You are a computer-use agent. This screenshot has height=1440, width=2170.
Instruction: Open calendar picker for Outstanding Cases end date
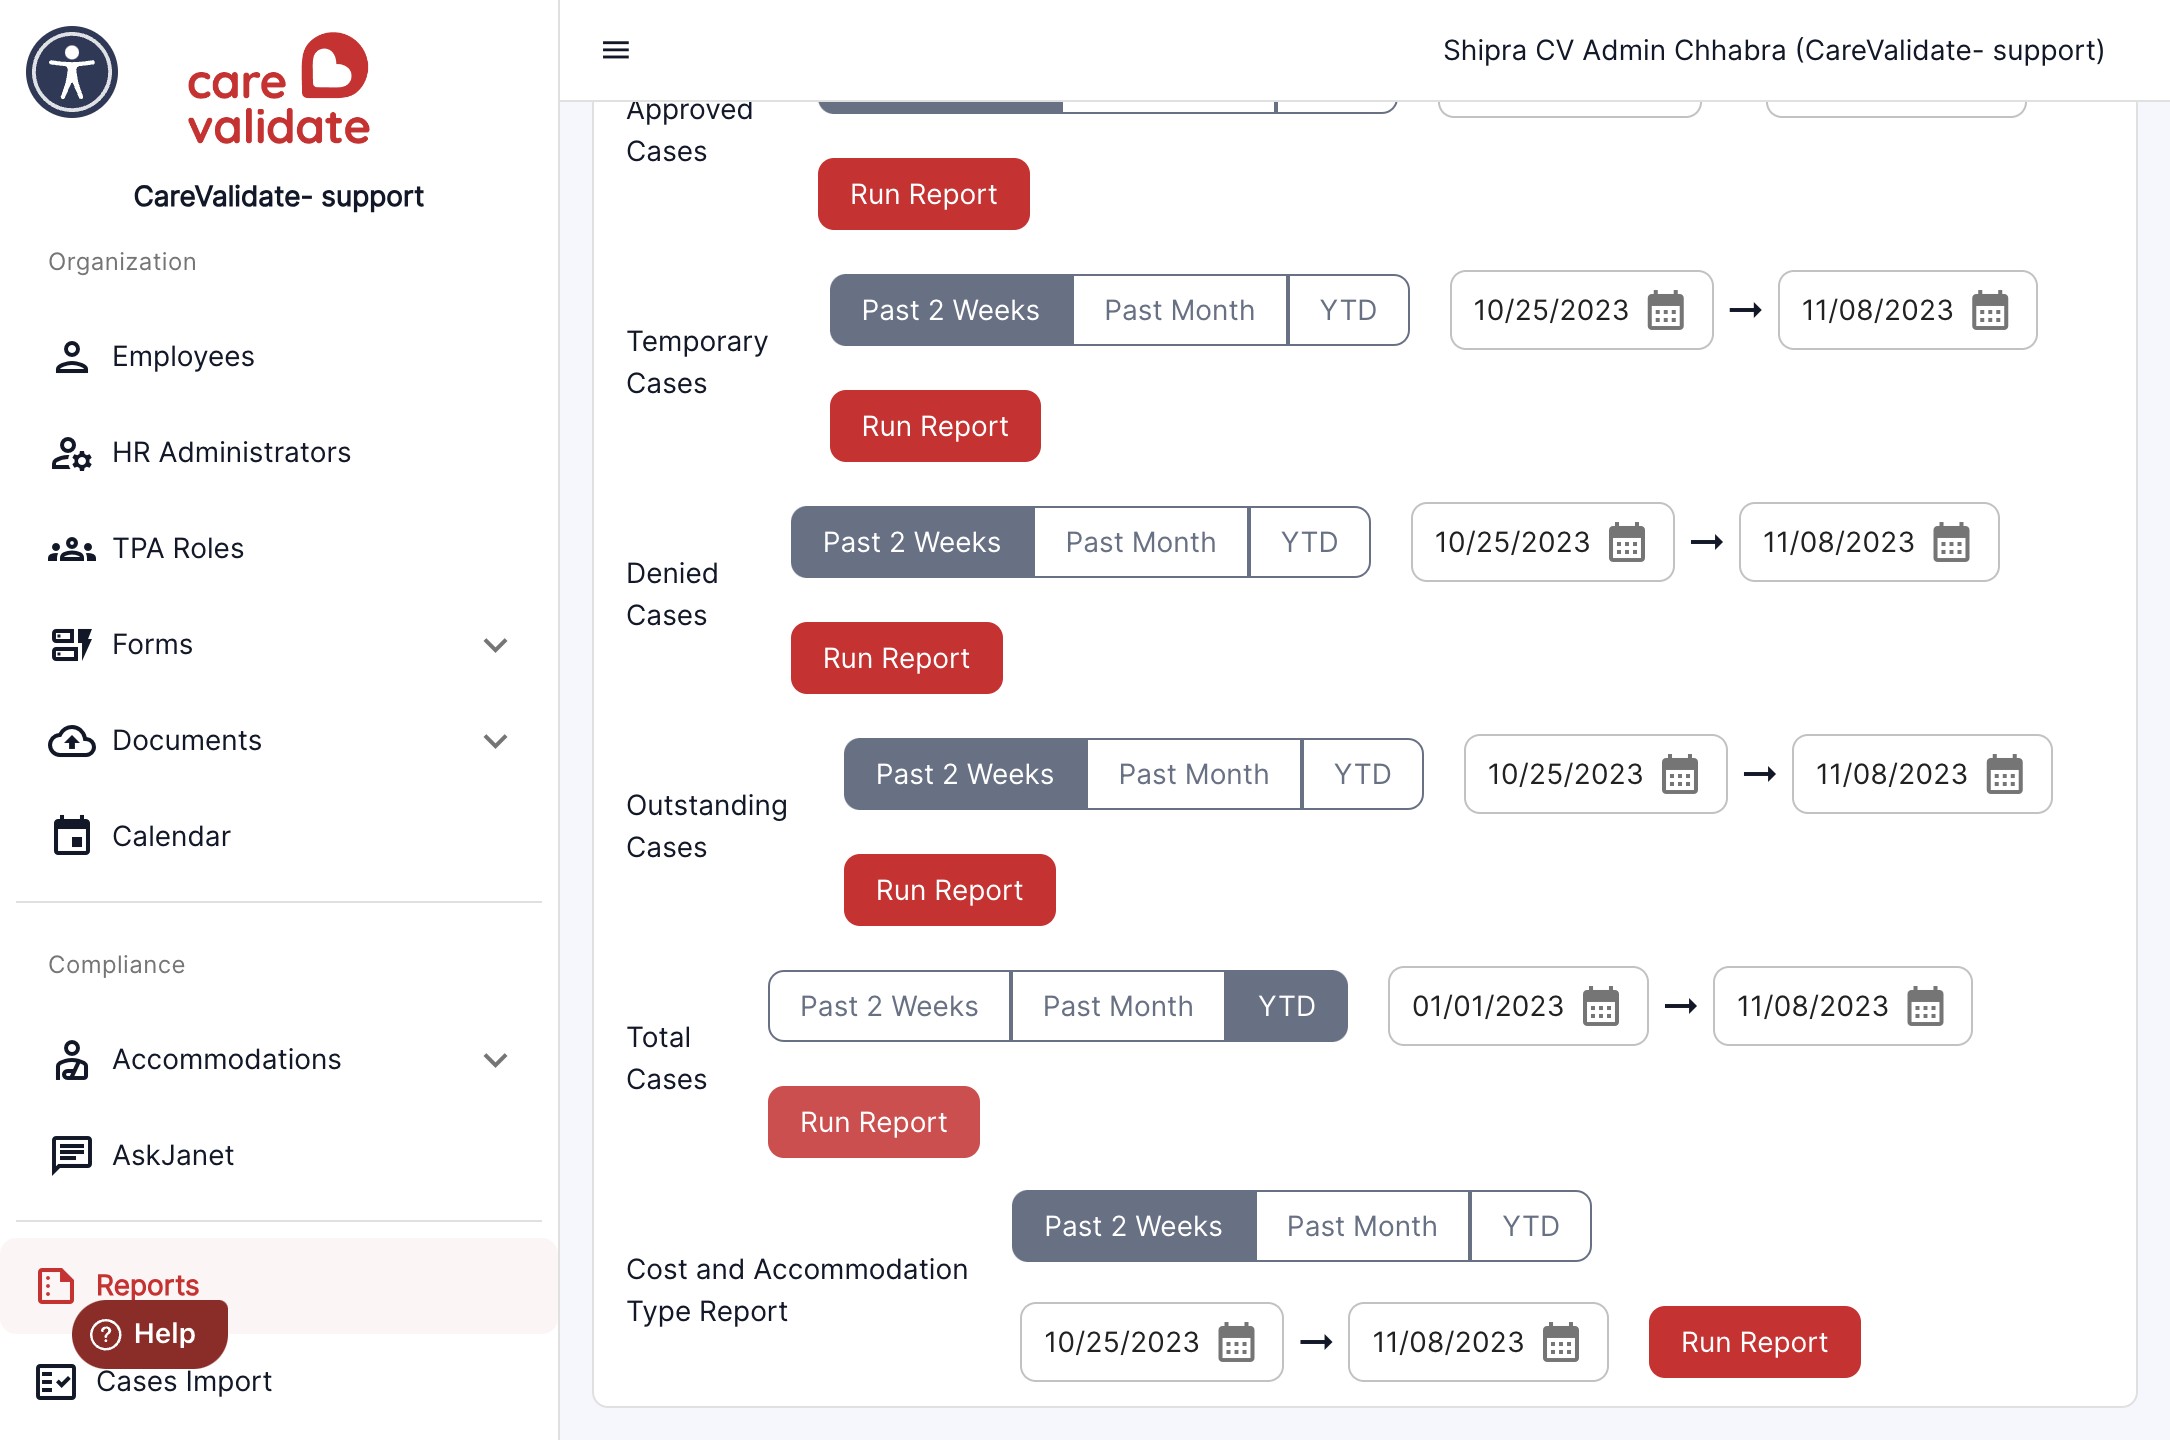(2004, 774)
